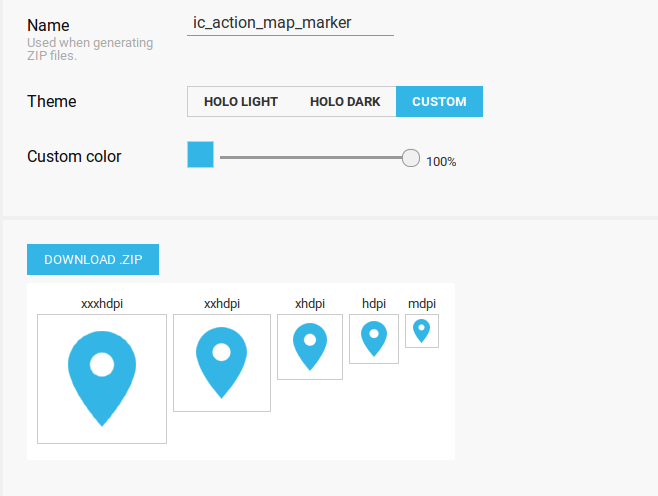The height and width of the screenshot is (496, 658).
Task: Download the icon set ZIP file
Action: point(93,259)
